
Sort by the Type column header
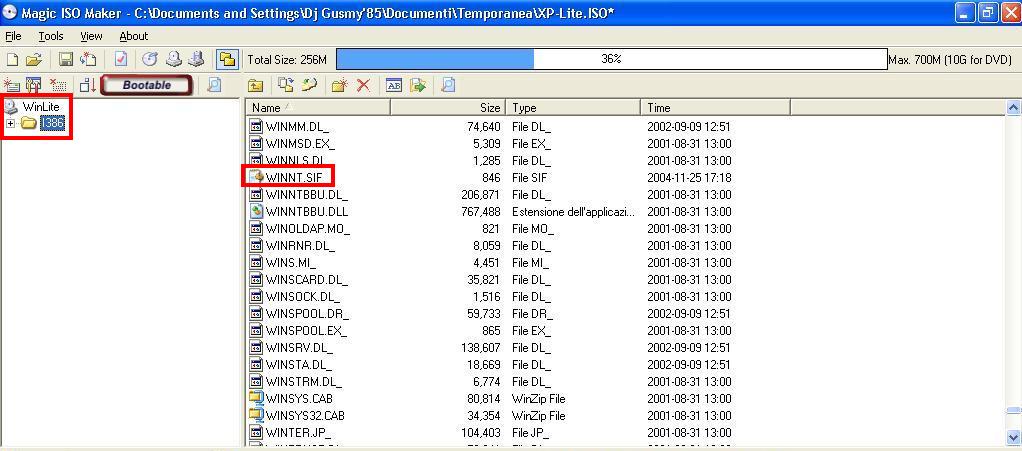(573, 108)
